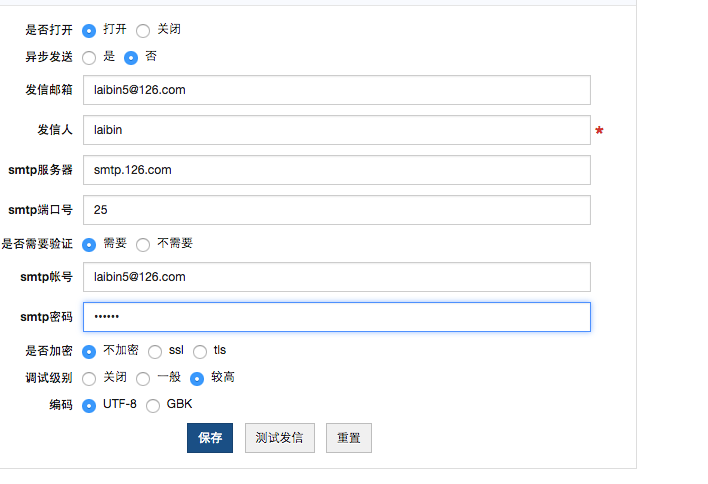Choose 是 for 异步发送
The image size is (708, 484).
pyautogui.click(x=90, y=58)
